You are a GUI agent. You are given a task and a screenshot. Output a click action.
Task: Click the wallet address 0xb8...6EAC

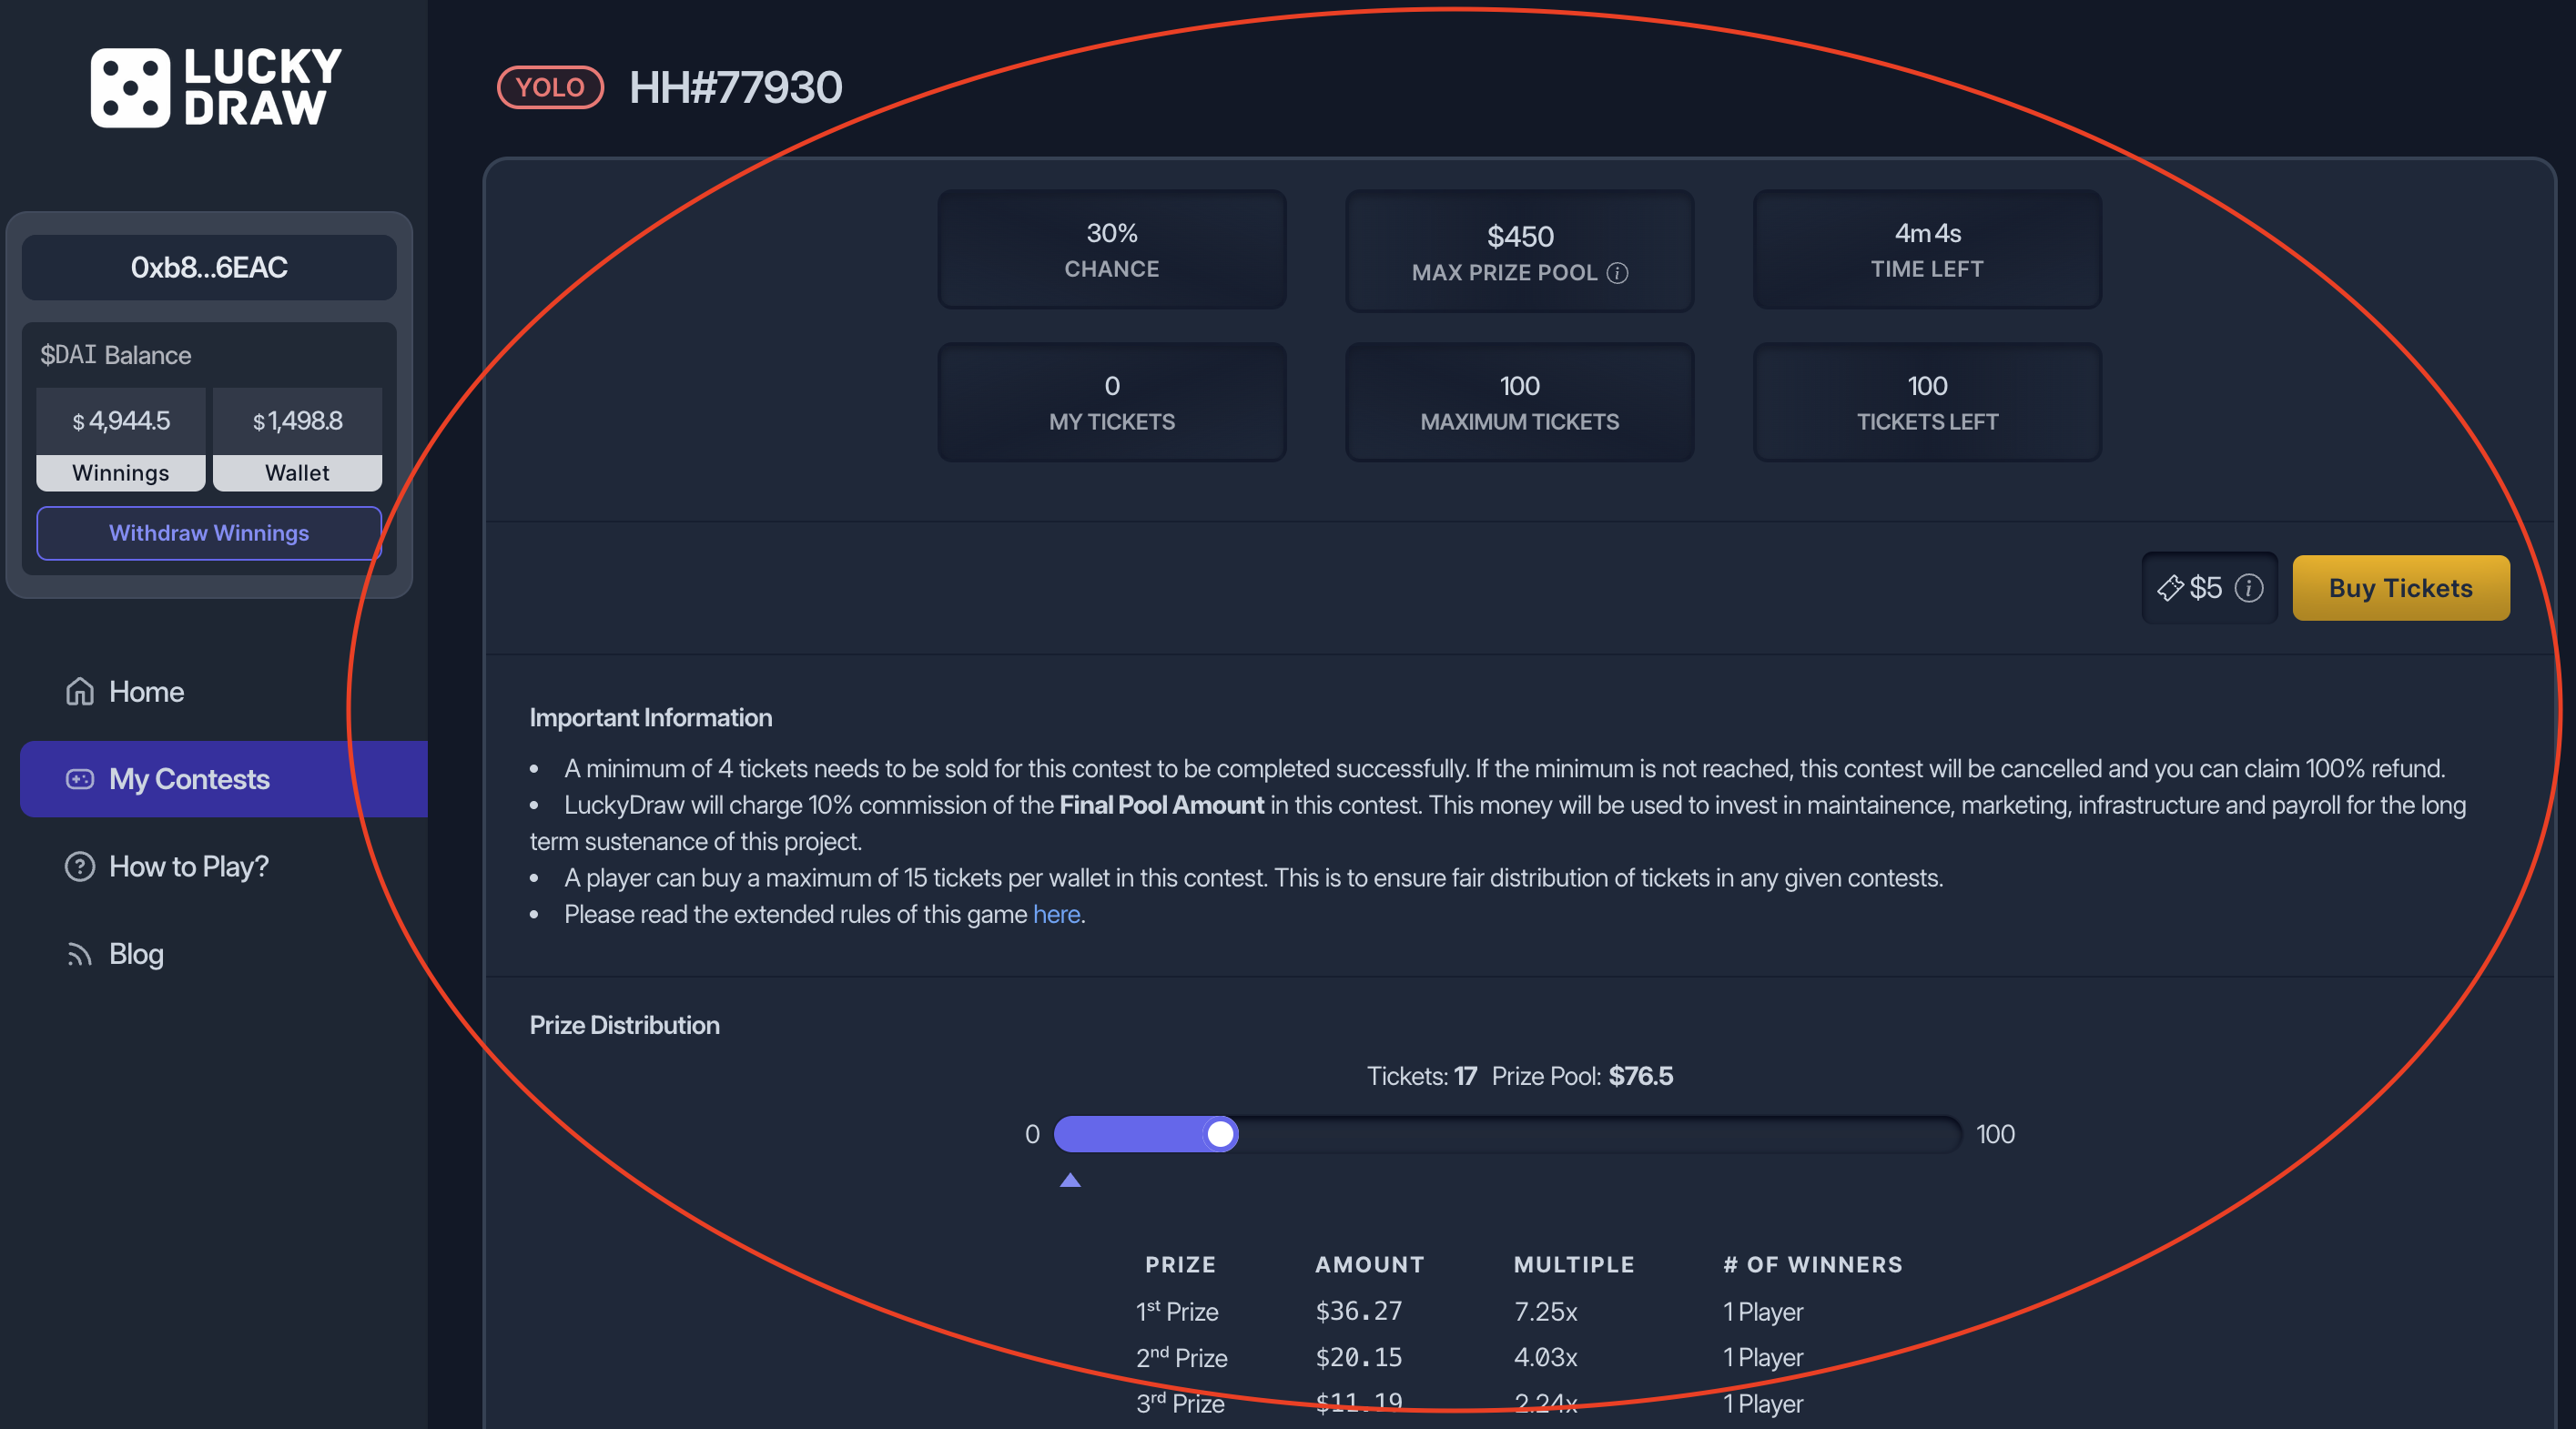pos(209,267)
